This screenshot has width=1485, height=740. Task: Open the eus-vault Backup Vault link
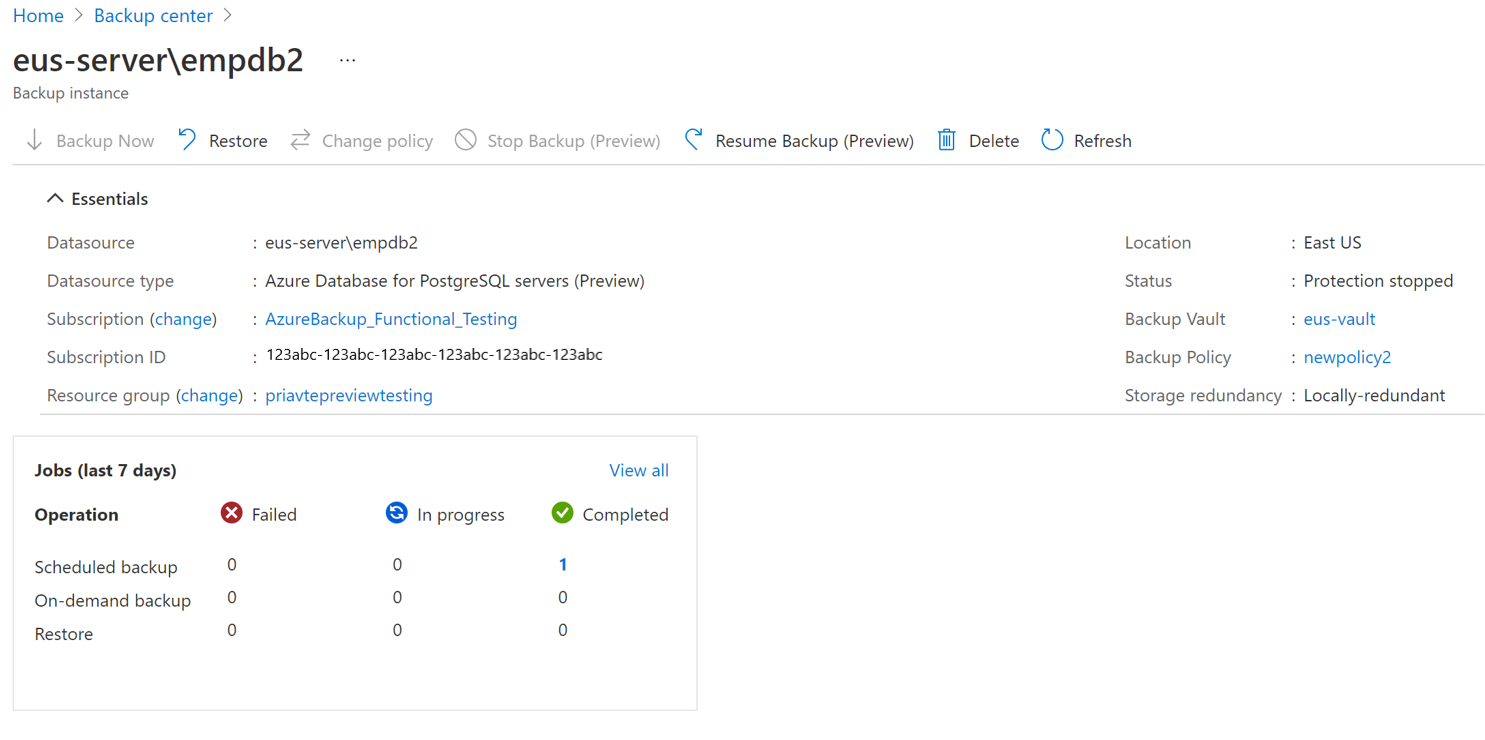click(x=1339, y=318)
